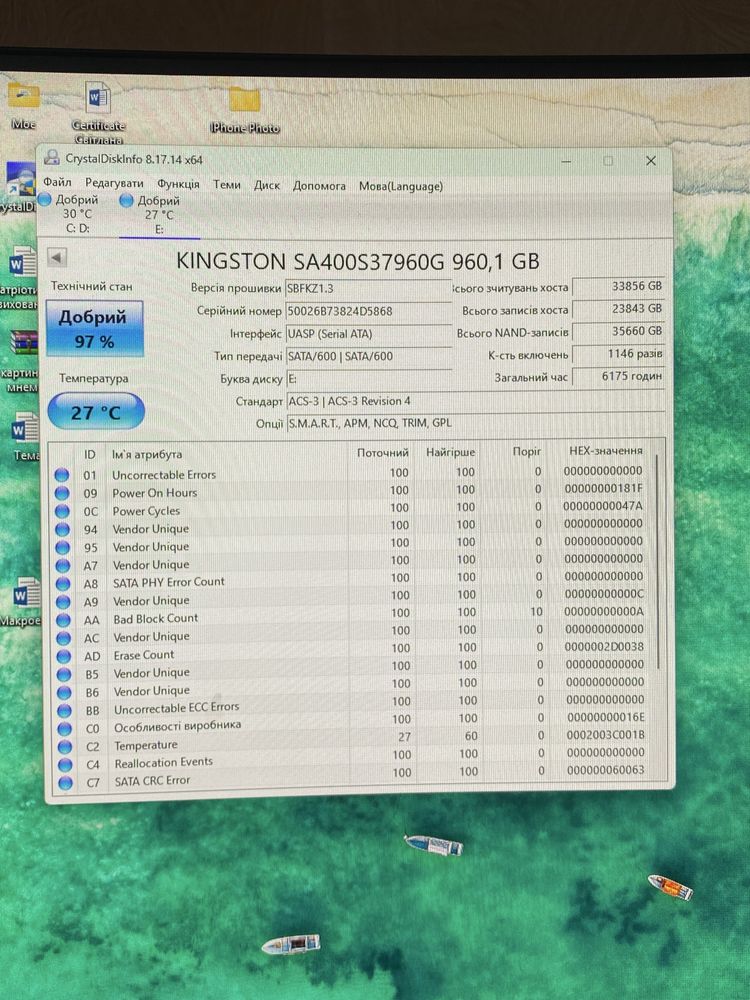Close the CrystalDiskInfo window
Image resolution: width=750 pixels, height=1000 pixels.
pyautogui.click(x=651, y=161)
